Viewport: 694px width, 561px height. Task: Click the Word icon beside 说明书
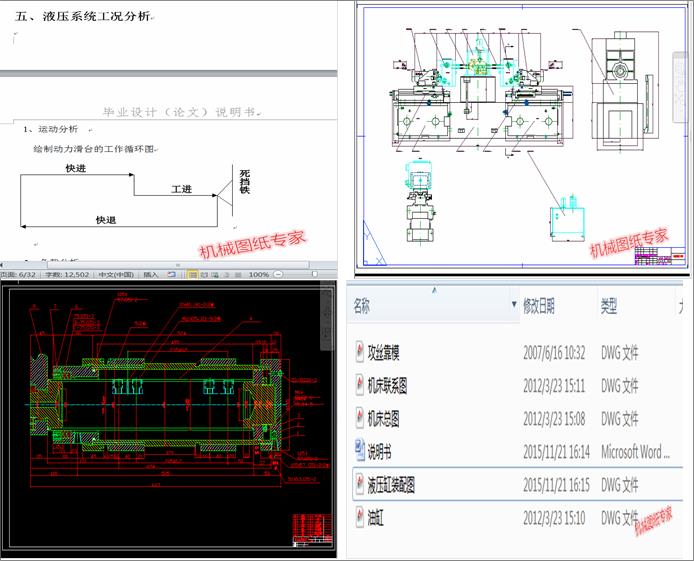359,451
